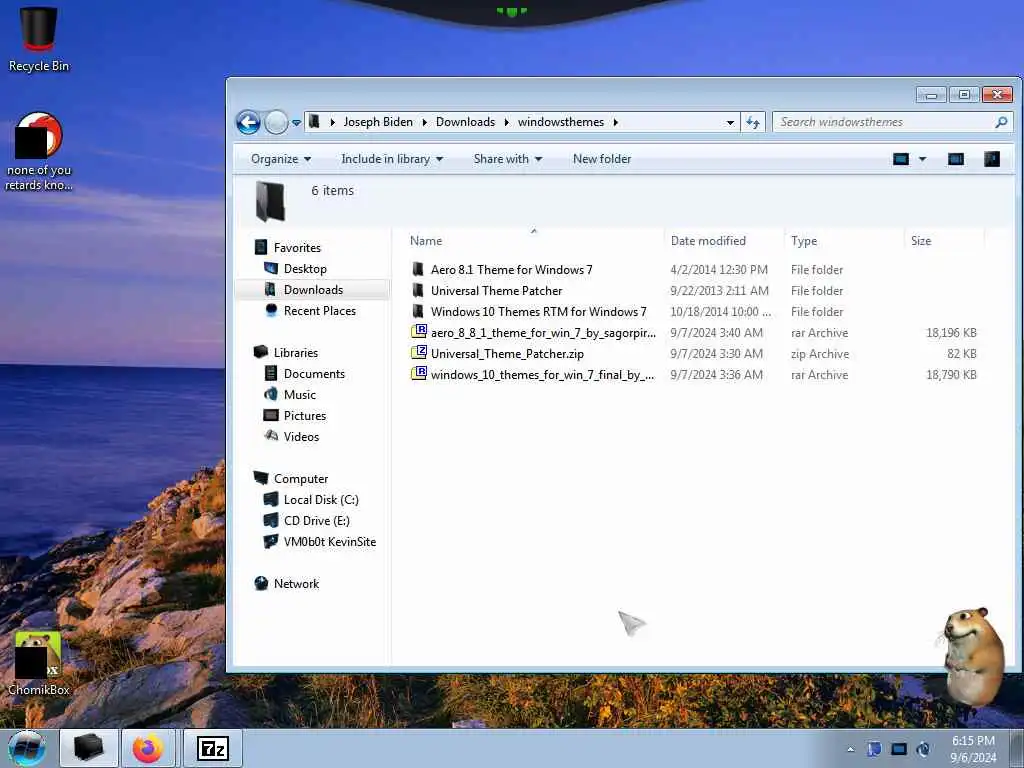
Task: Launch Firefox from the taskbar
Action: (148, 748)
